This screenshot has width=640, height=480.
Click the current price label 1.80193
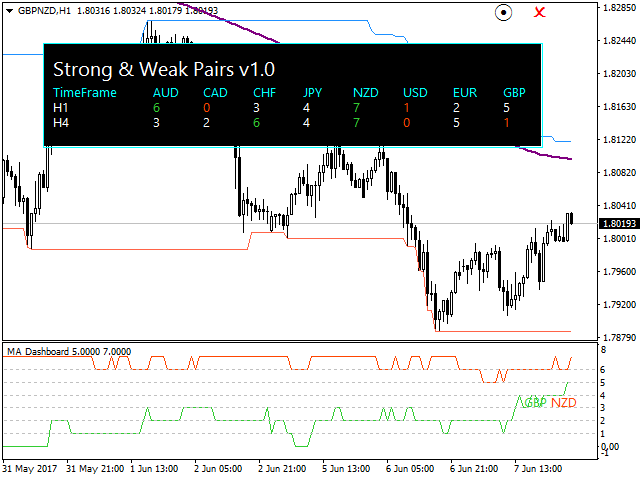pyautogui.click(x=617, y=222)
